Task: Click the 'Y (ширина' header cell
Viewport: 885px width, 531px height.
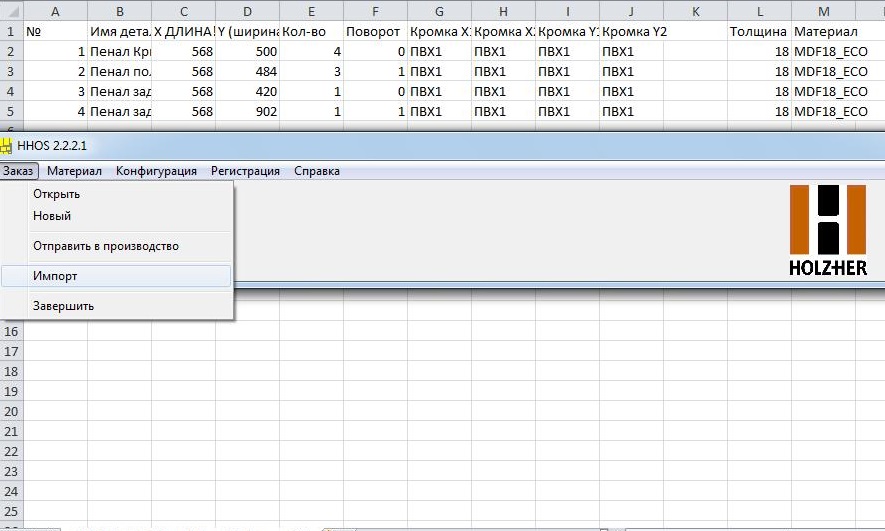Action: coord(247,32)
